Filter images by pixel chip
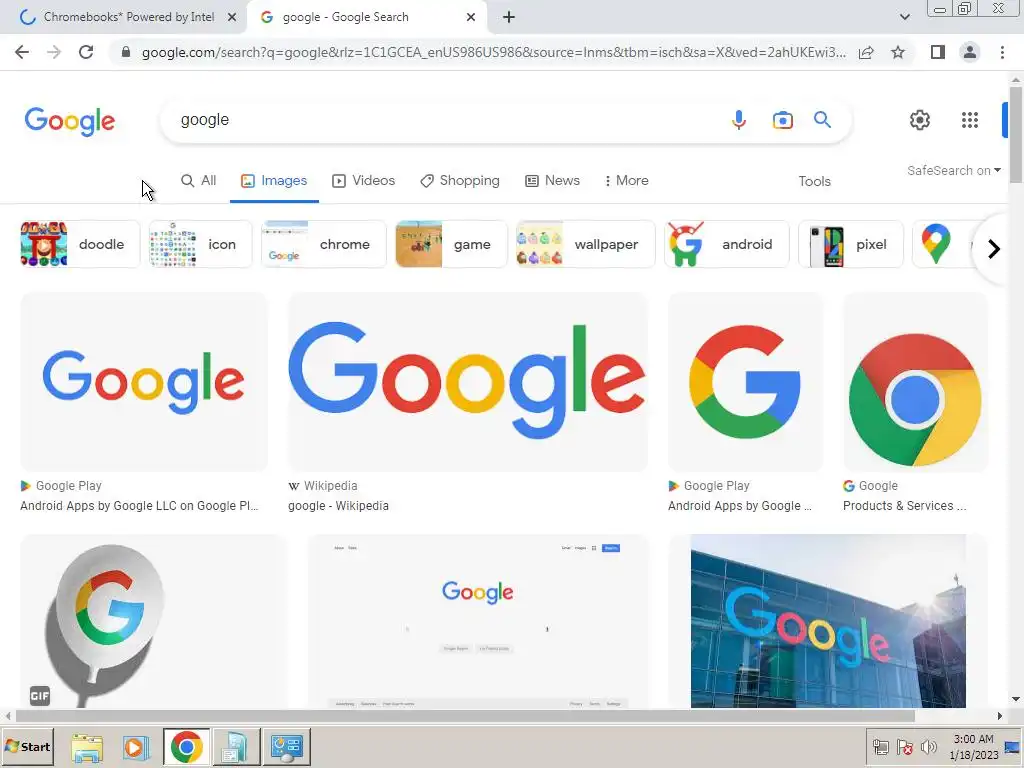The width and height of the screenshot is (1024, 768). (x=851, y=244)
